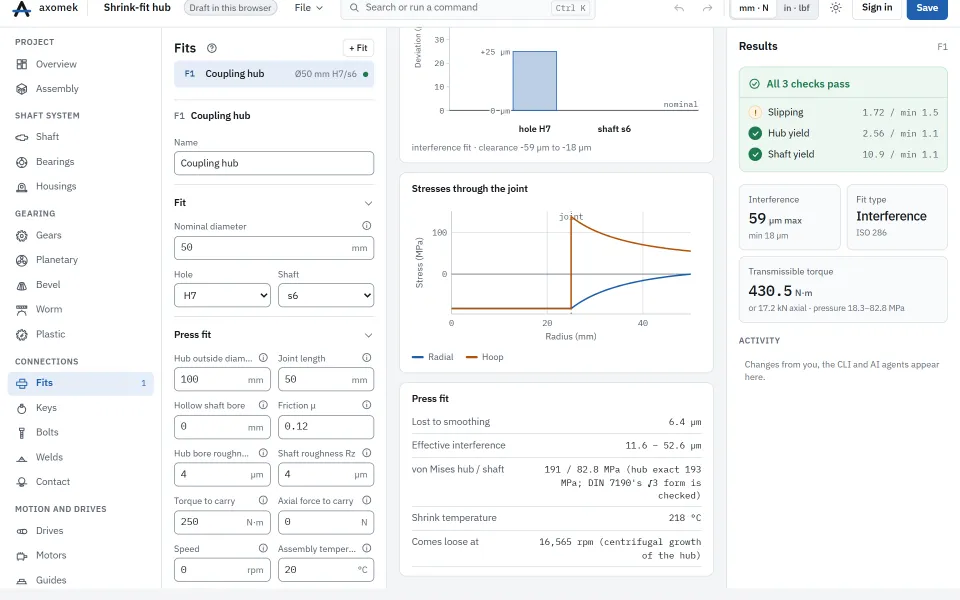
Task: Click the undo arrow icon
Action: [x=679, y=8]
